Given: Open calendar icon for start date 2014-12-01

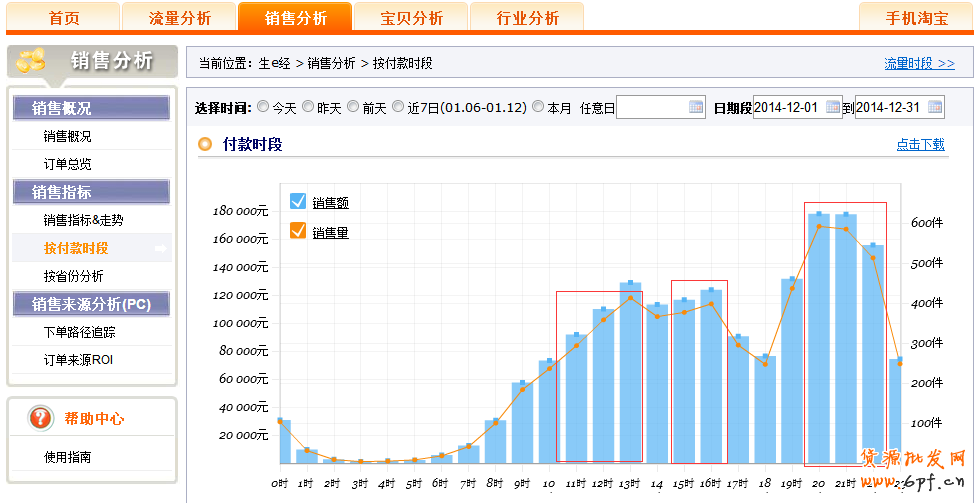Looking at the screenshot, I should [832, 107].
